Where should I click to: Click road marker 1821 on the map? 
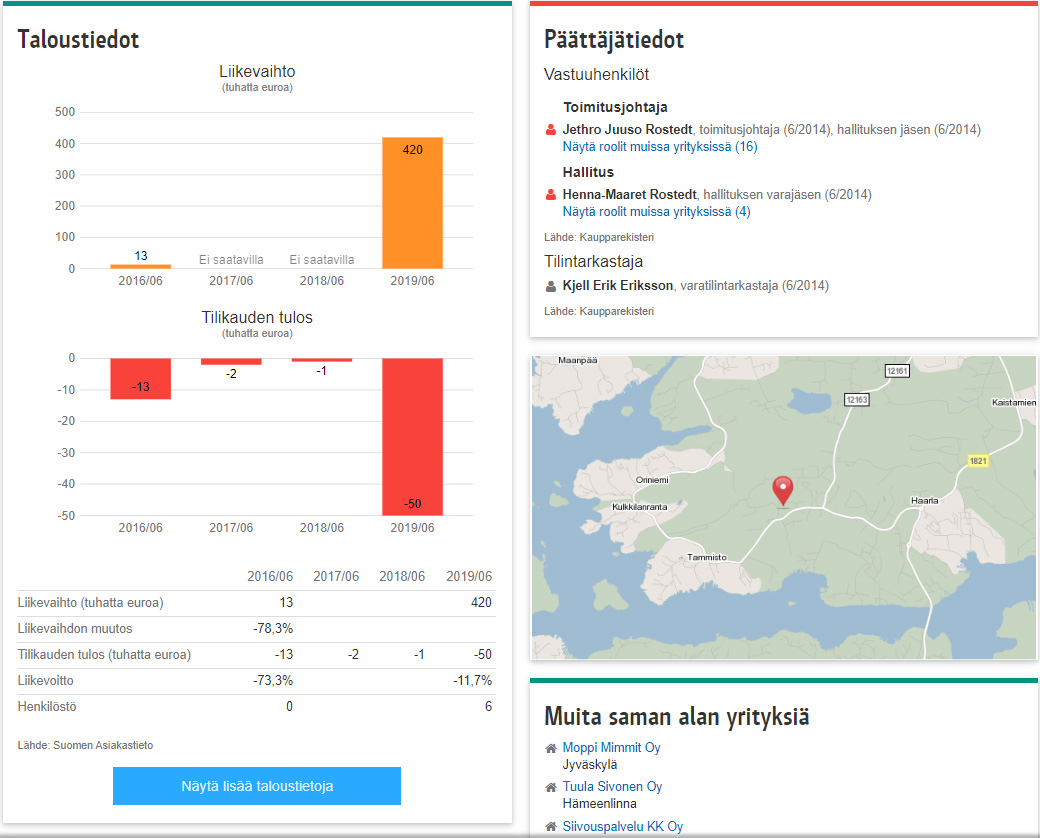(x=979, y=461)
